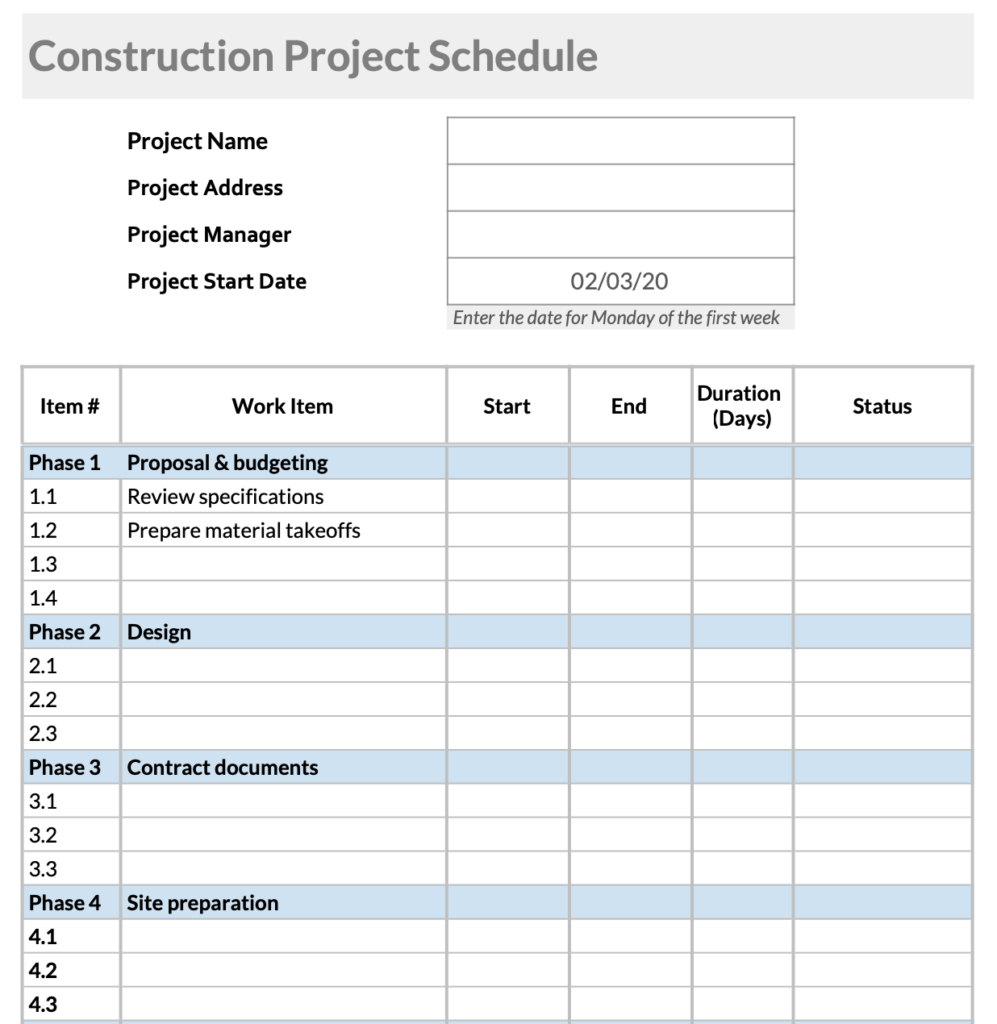Click the Work Item column header
997x1024 pixels.
coord(282,406)
